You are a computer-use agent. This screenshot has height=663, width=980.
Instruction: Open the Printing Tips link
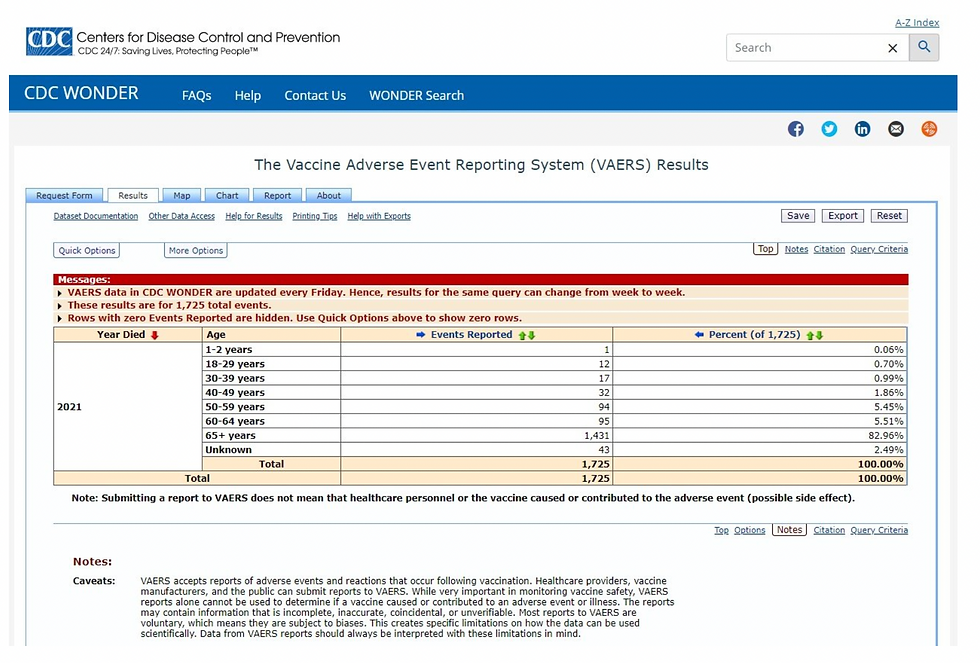coord(314,216)
